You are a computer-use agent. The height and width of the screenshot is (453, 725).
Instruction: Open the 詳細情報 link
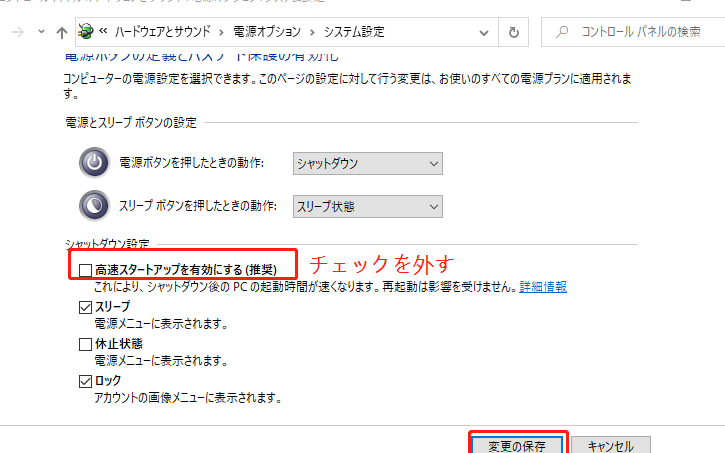(543, 287)
